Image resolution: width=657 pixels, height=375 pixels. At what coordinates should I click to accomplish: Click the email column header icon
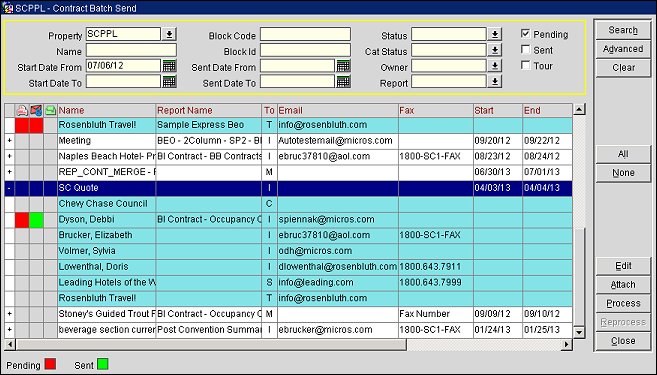coord(36,111)
